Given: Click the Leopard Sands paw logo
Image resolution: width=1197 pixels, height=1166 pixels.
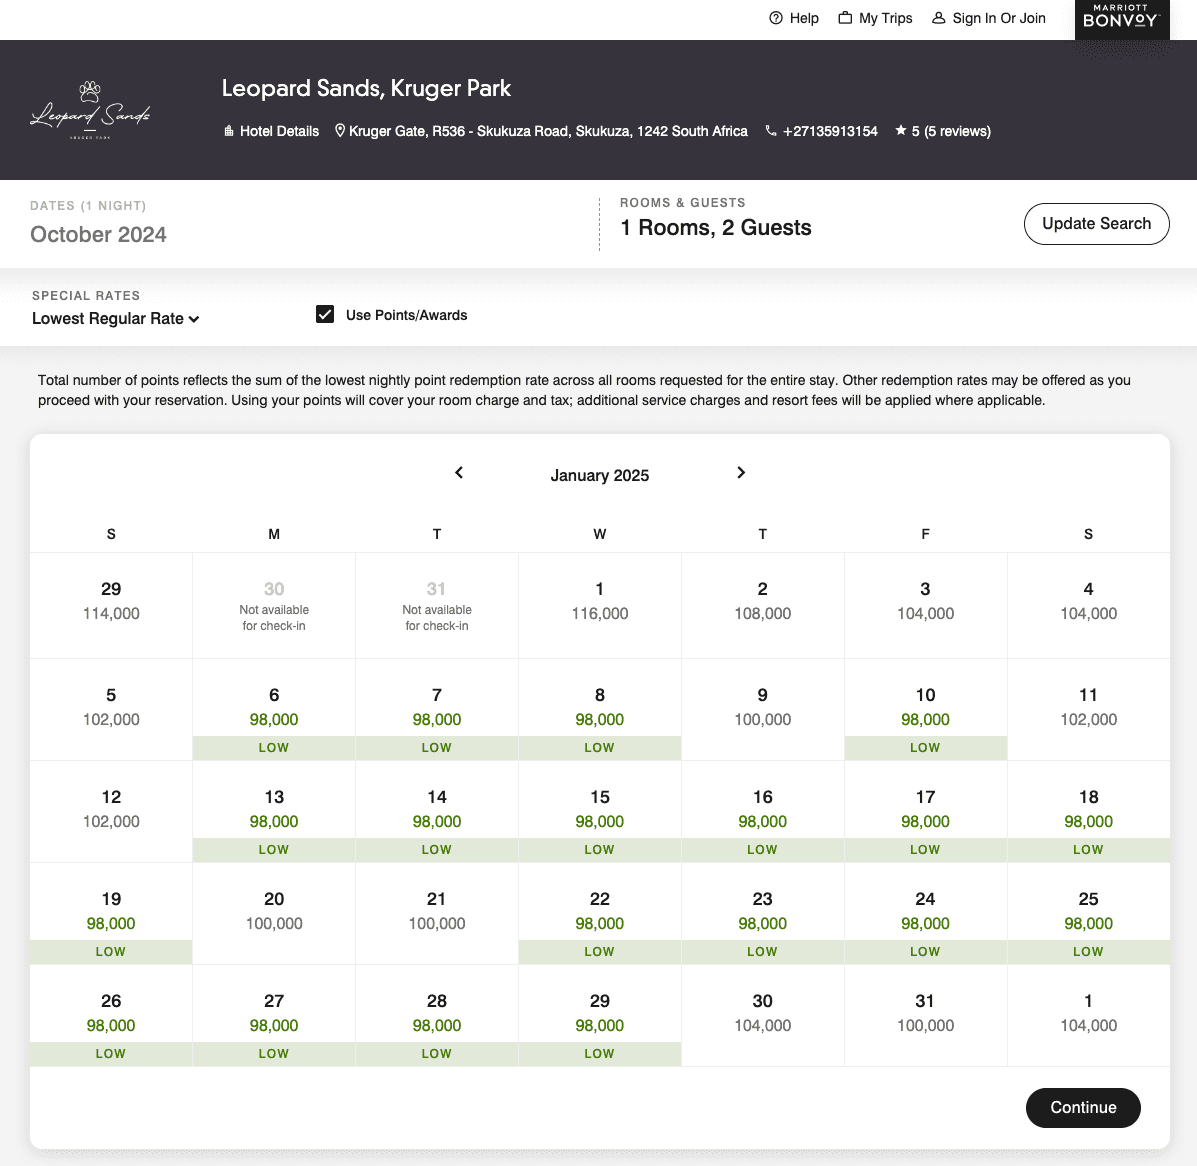Looking at the screenshot, I should point(90,110).
